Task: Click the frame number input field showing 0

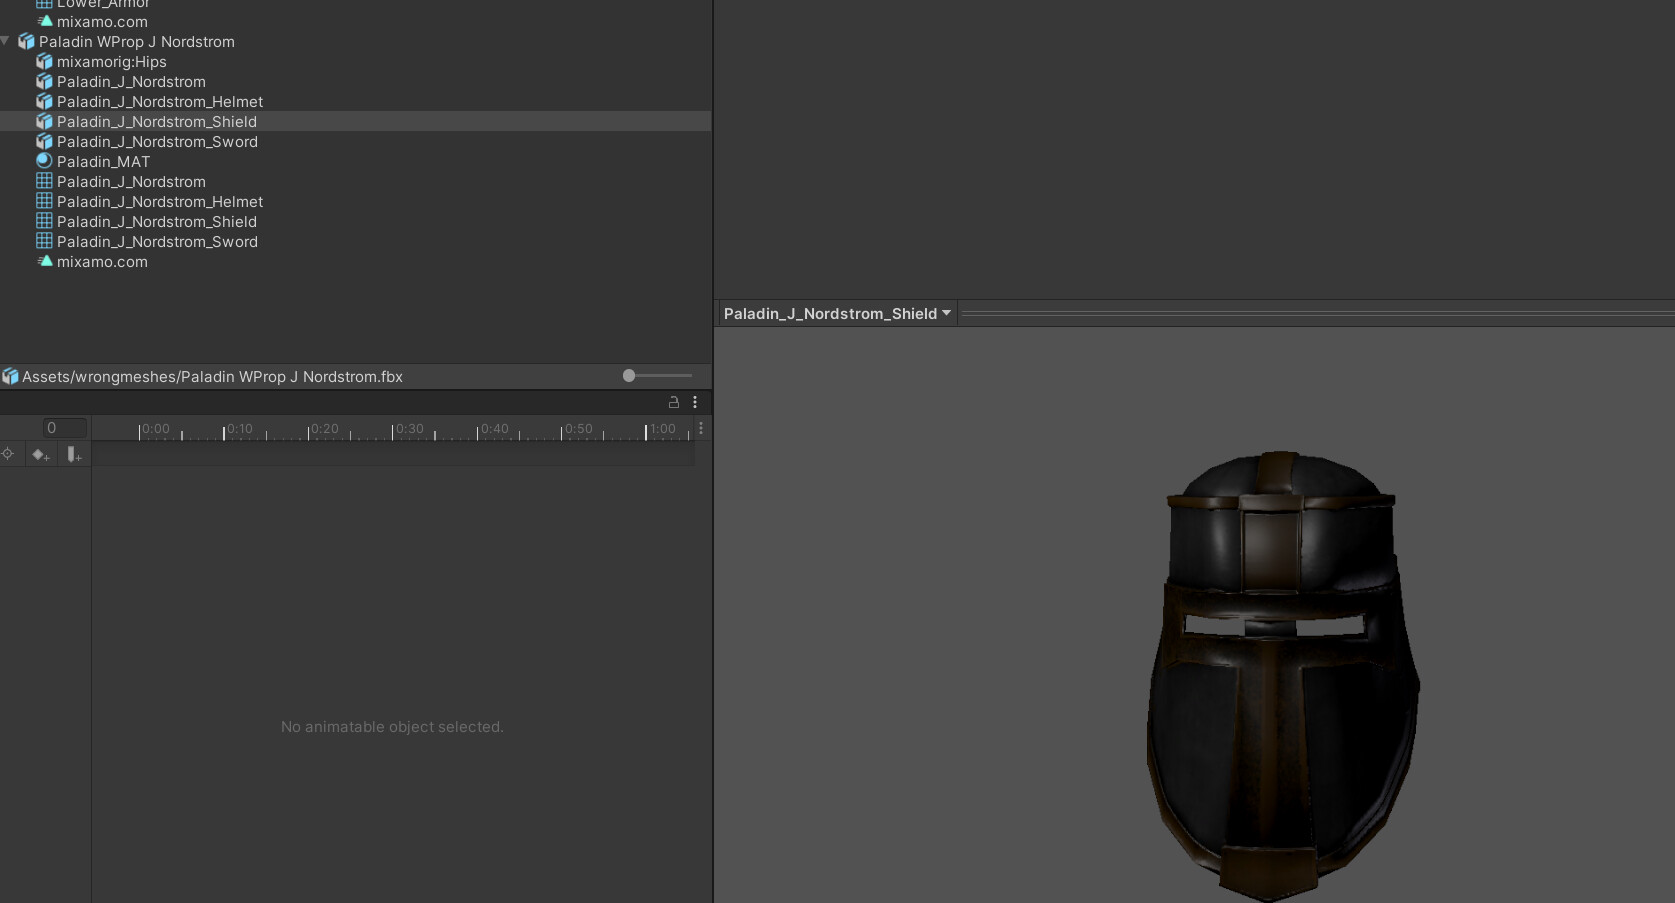Action: [x=63, y=427]
